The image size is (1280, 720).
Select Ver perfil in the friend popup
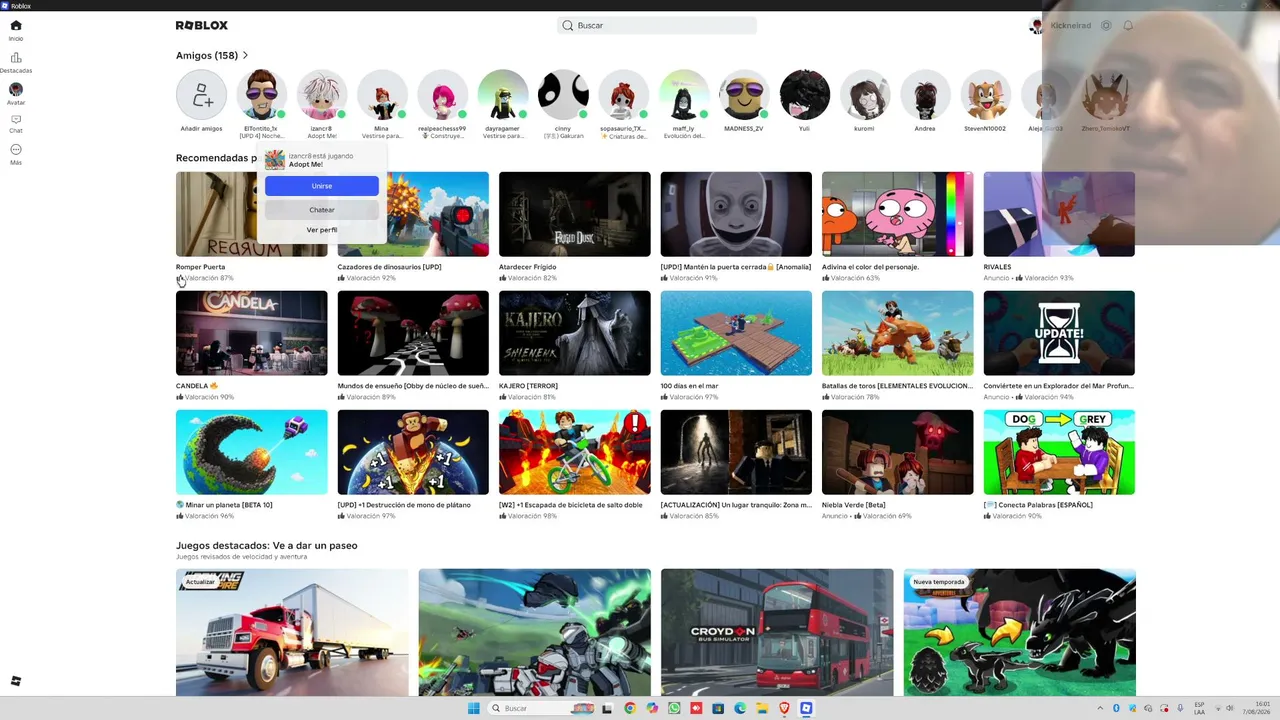[x=322, y=230]
